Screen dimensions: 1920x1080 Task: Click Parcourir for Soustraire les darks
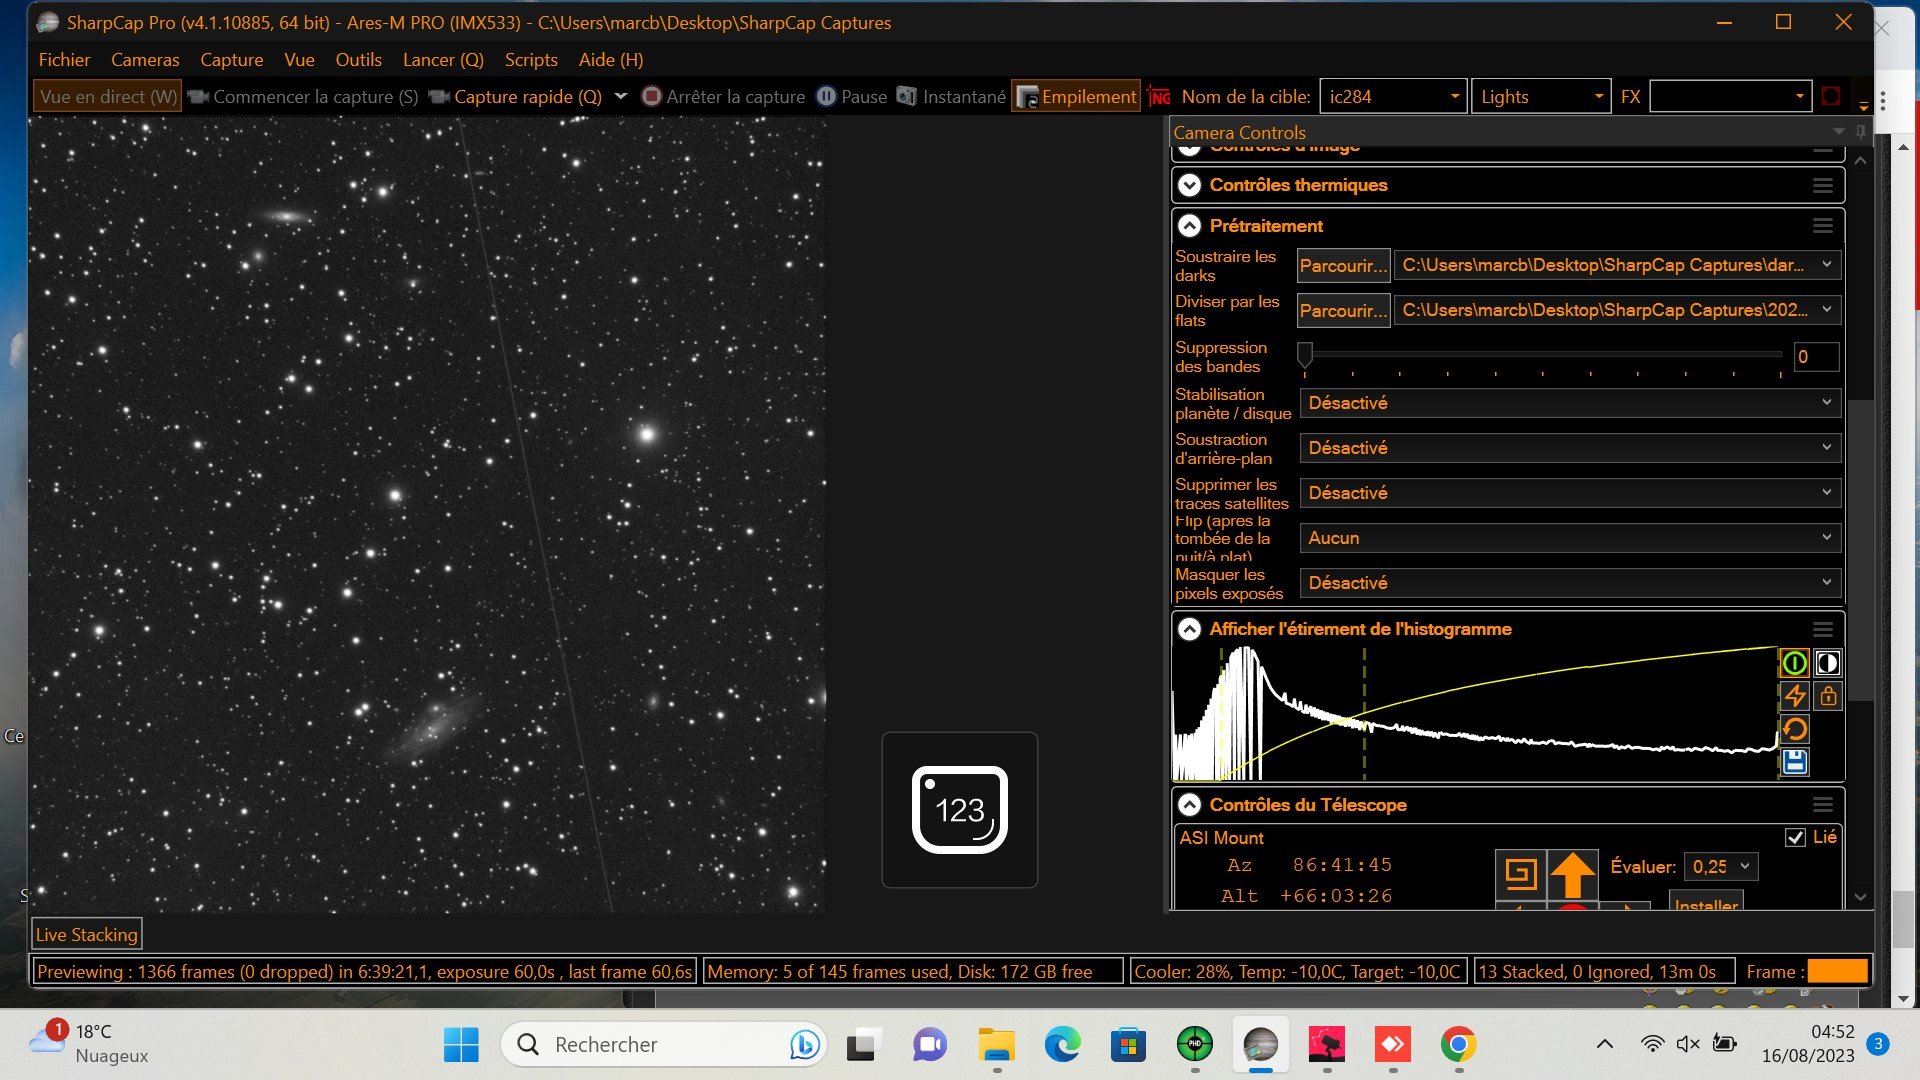pyautogui.click(x=1343, y=265)
